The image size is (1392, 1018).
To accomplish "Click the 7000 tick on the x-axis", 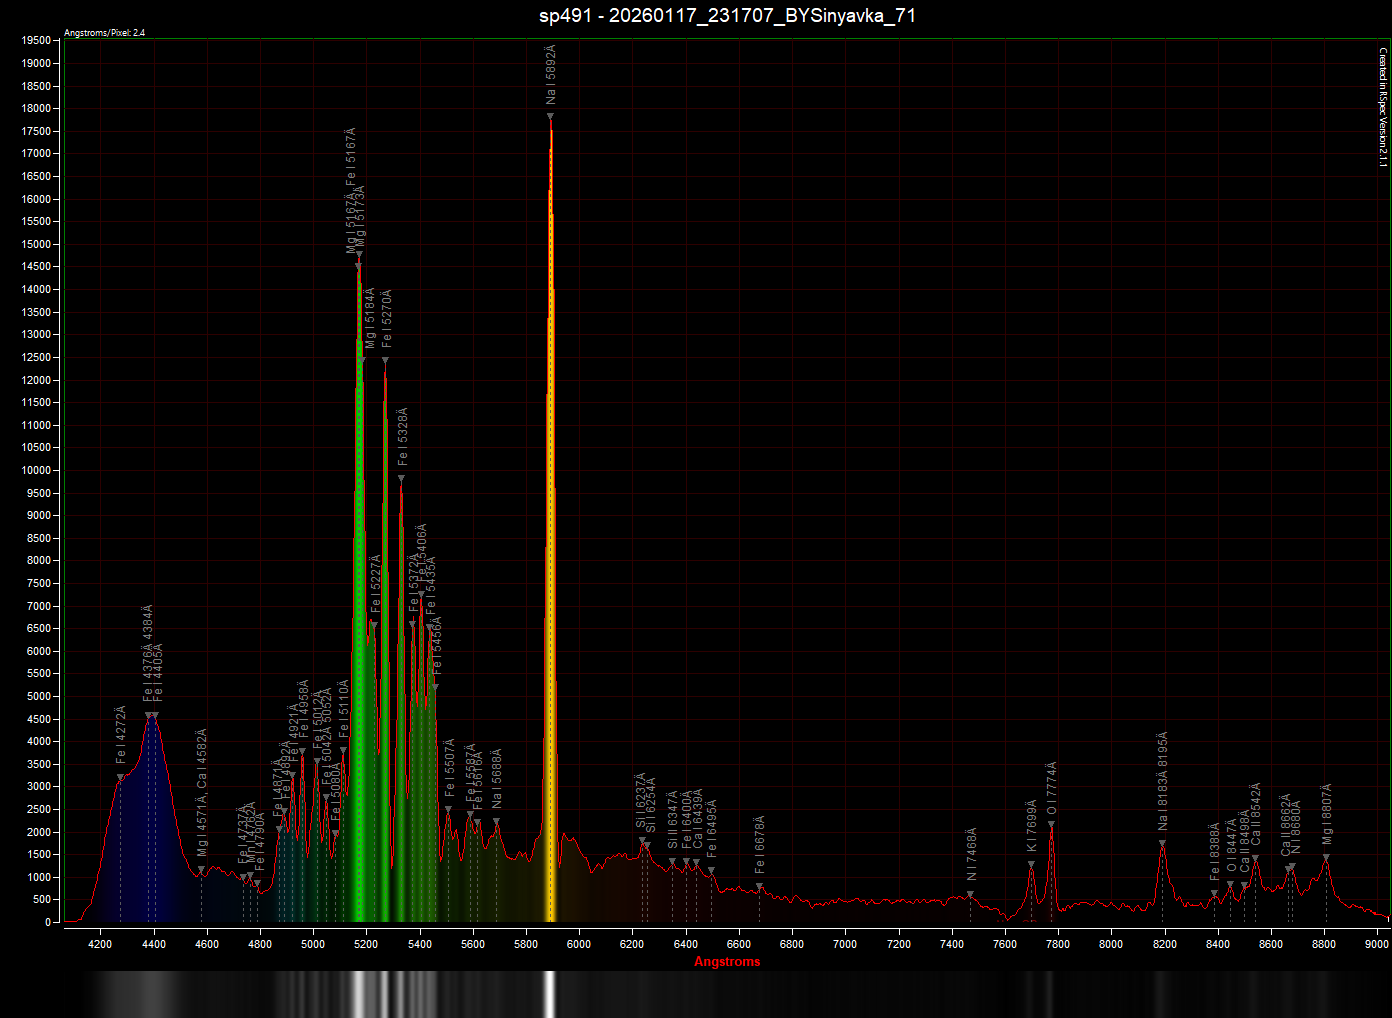I will pos(845,944).
